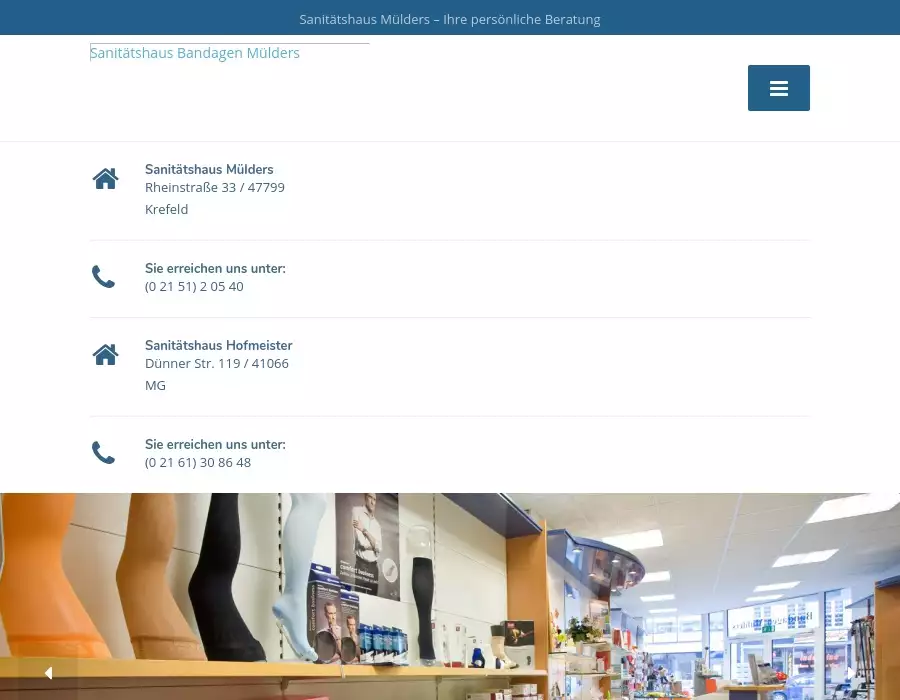
Task: Call the number (0 21 51) 2 05 40
Action: coord(194,286)
